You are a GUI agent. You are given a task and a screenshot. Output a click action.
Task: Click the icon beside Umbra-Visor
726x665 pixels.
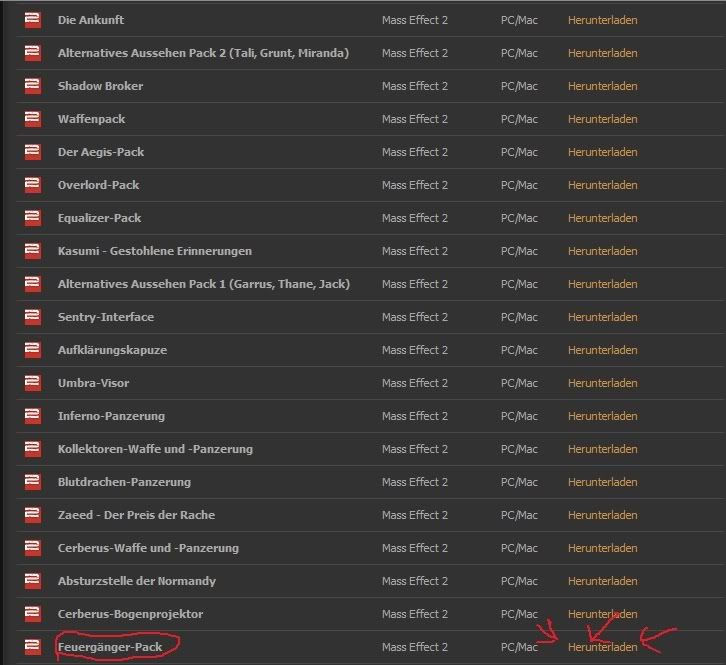[x=32, y=383]
